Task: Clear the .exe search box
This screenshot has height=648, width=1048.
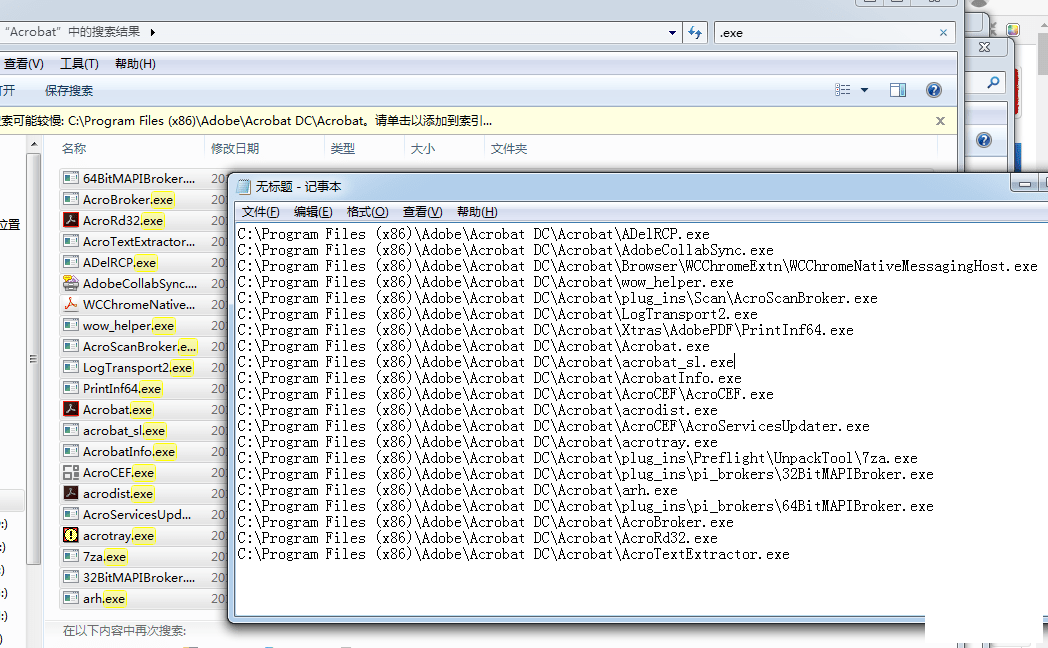Action: coord(943,33)
